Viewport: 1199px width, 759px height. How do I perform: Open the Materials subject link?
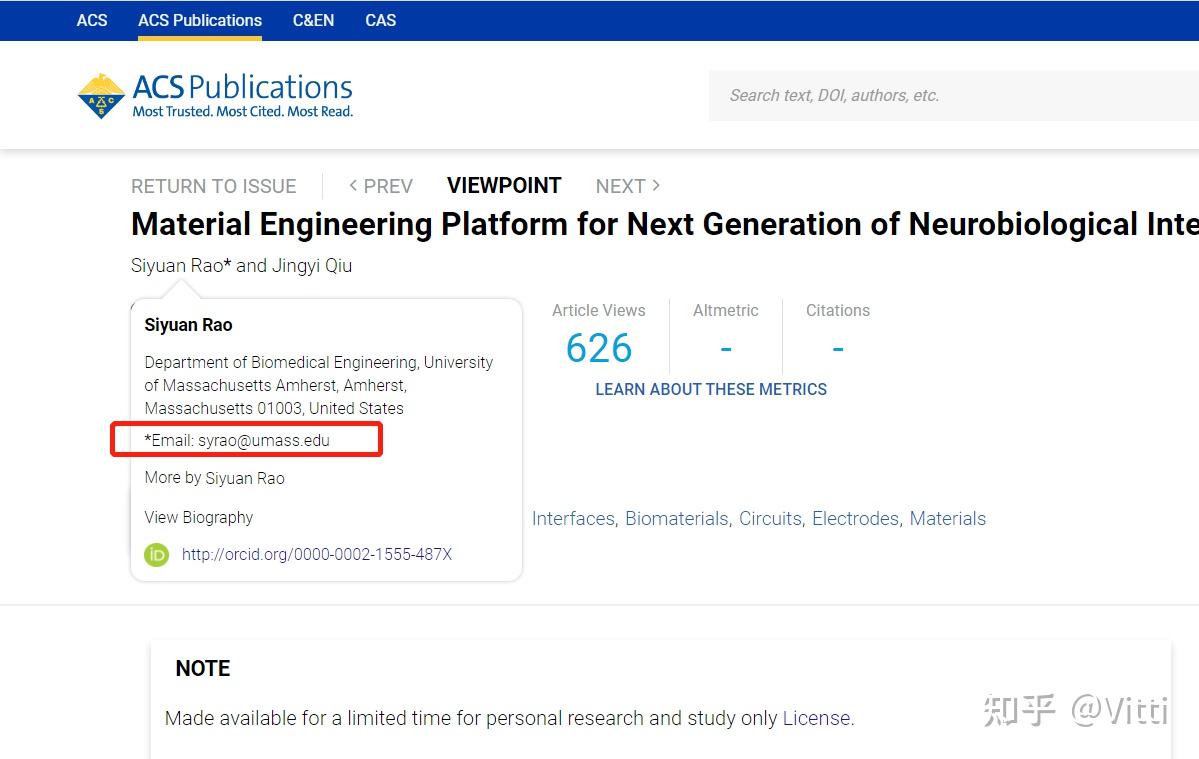947,518
